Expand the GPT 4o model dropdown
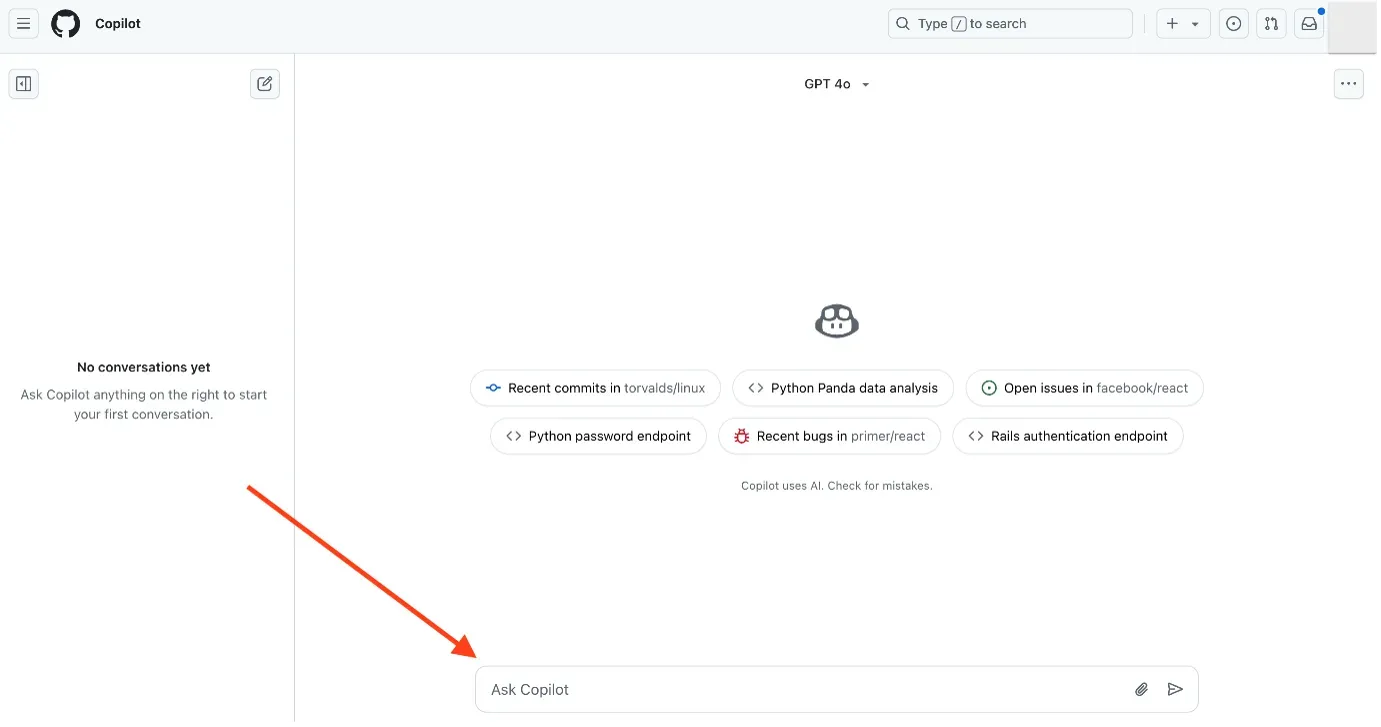1381x727 pixels. point(837,84)
